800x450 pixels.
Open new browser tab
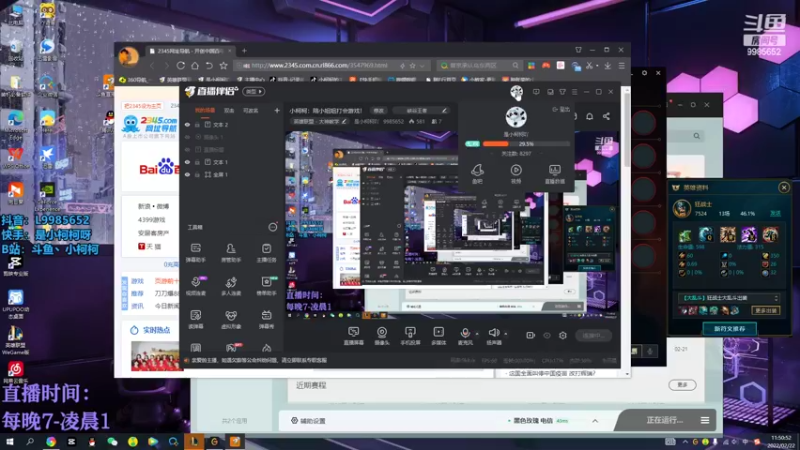click(244, 51)
